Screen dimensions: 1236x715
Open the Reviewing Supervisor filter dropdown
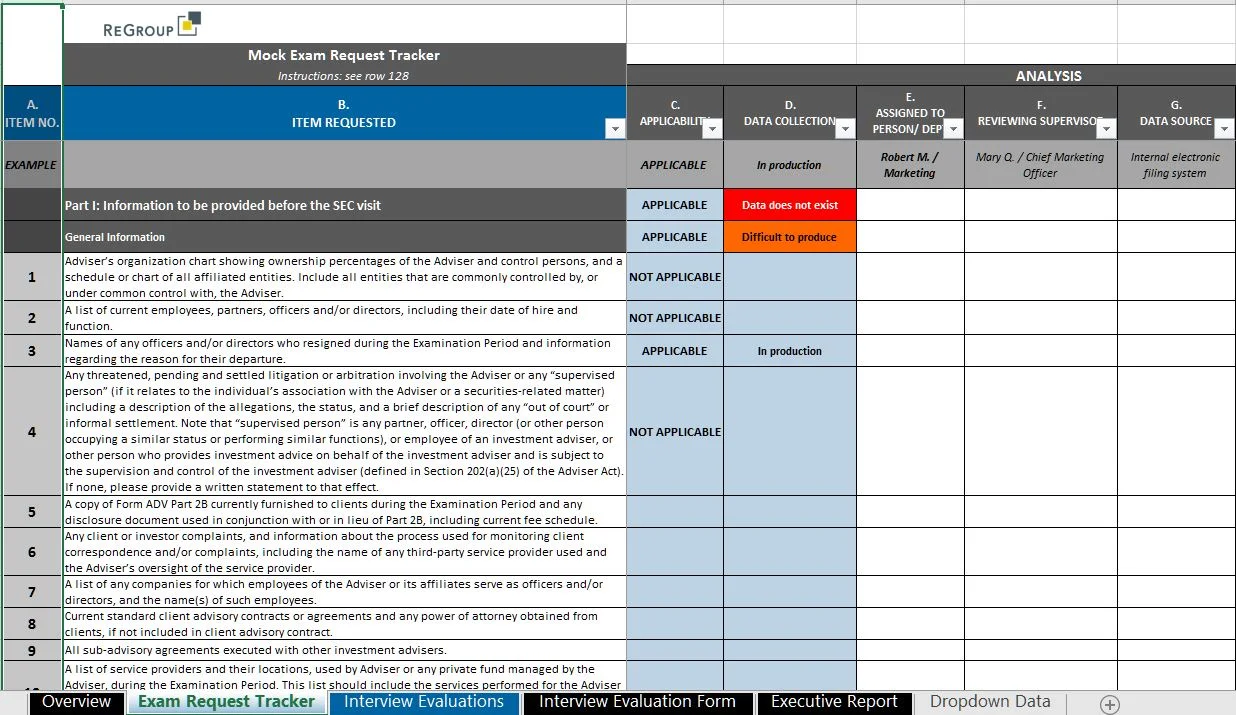(x=1106, y=130)
